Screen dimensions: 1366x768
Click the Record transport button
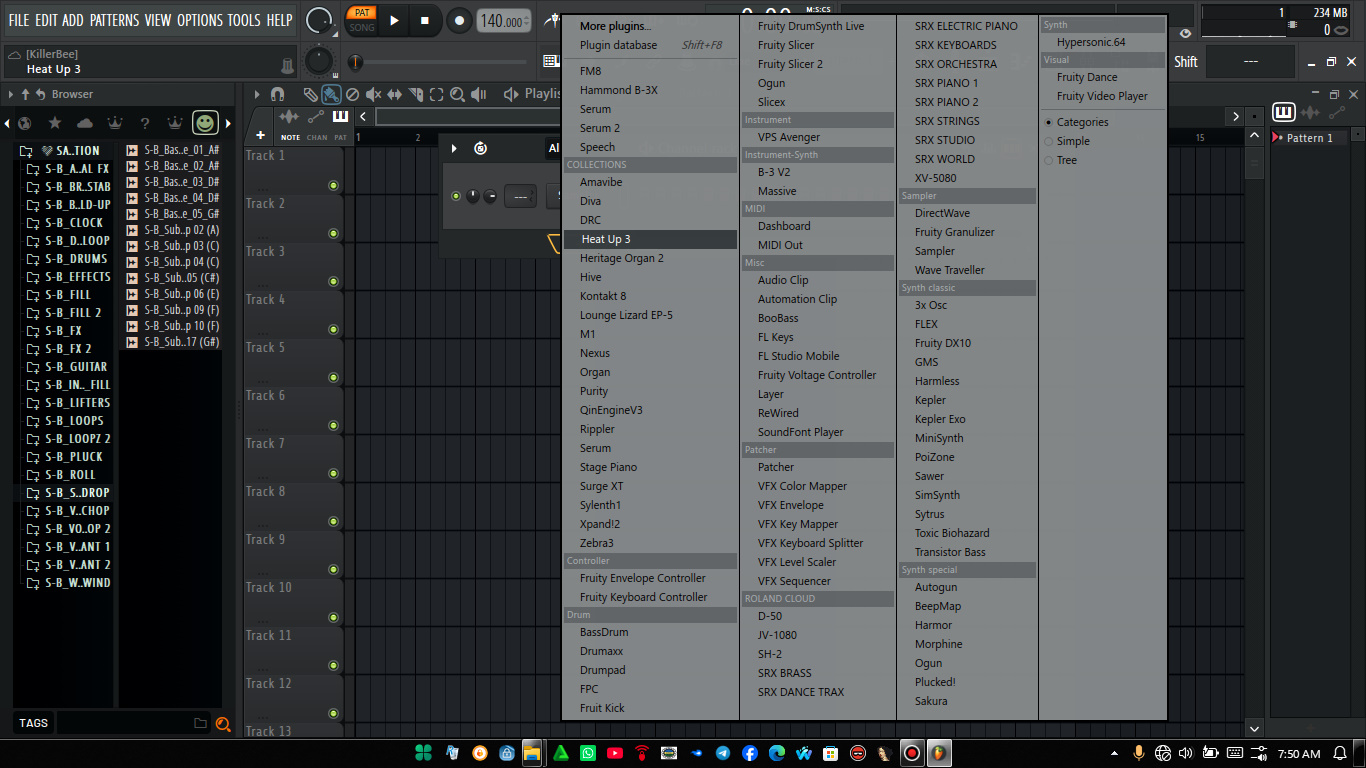point(459,20)
